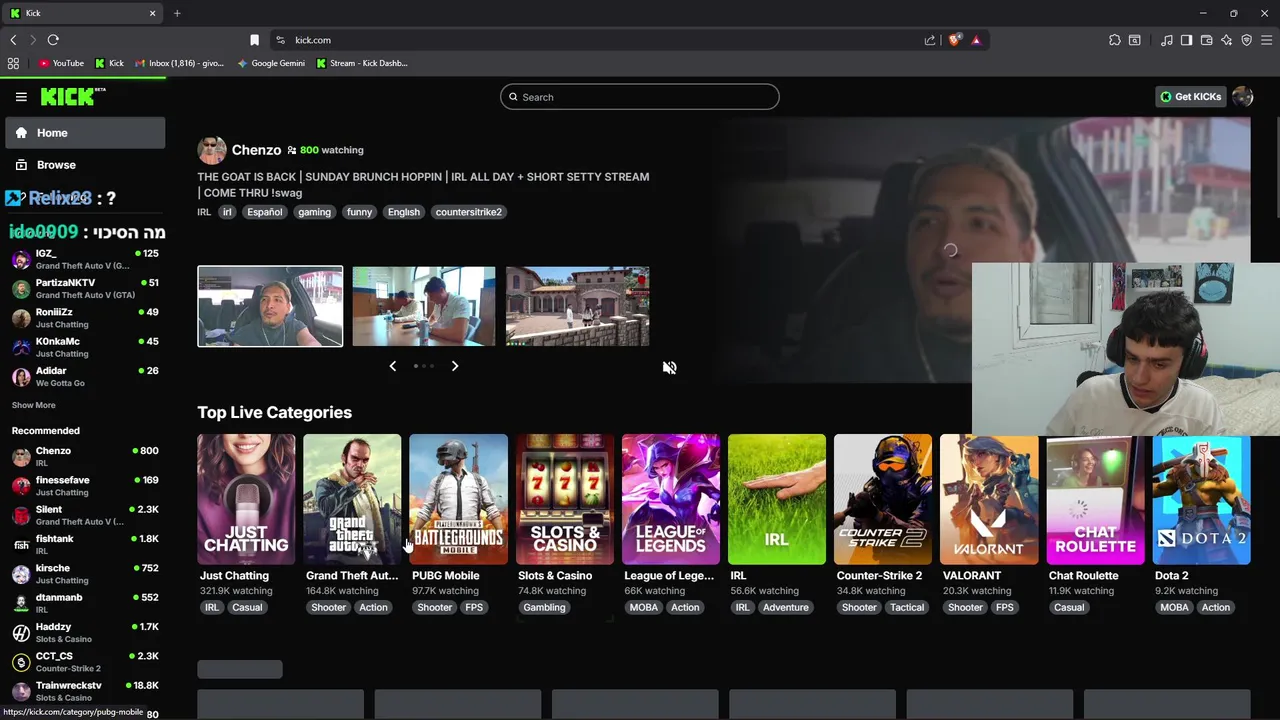Open dtanmanb in Recommended list
This screenshot has width=1280, height=720.
85,603
